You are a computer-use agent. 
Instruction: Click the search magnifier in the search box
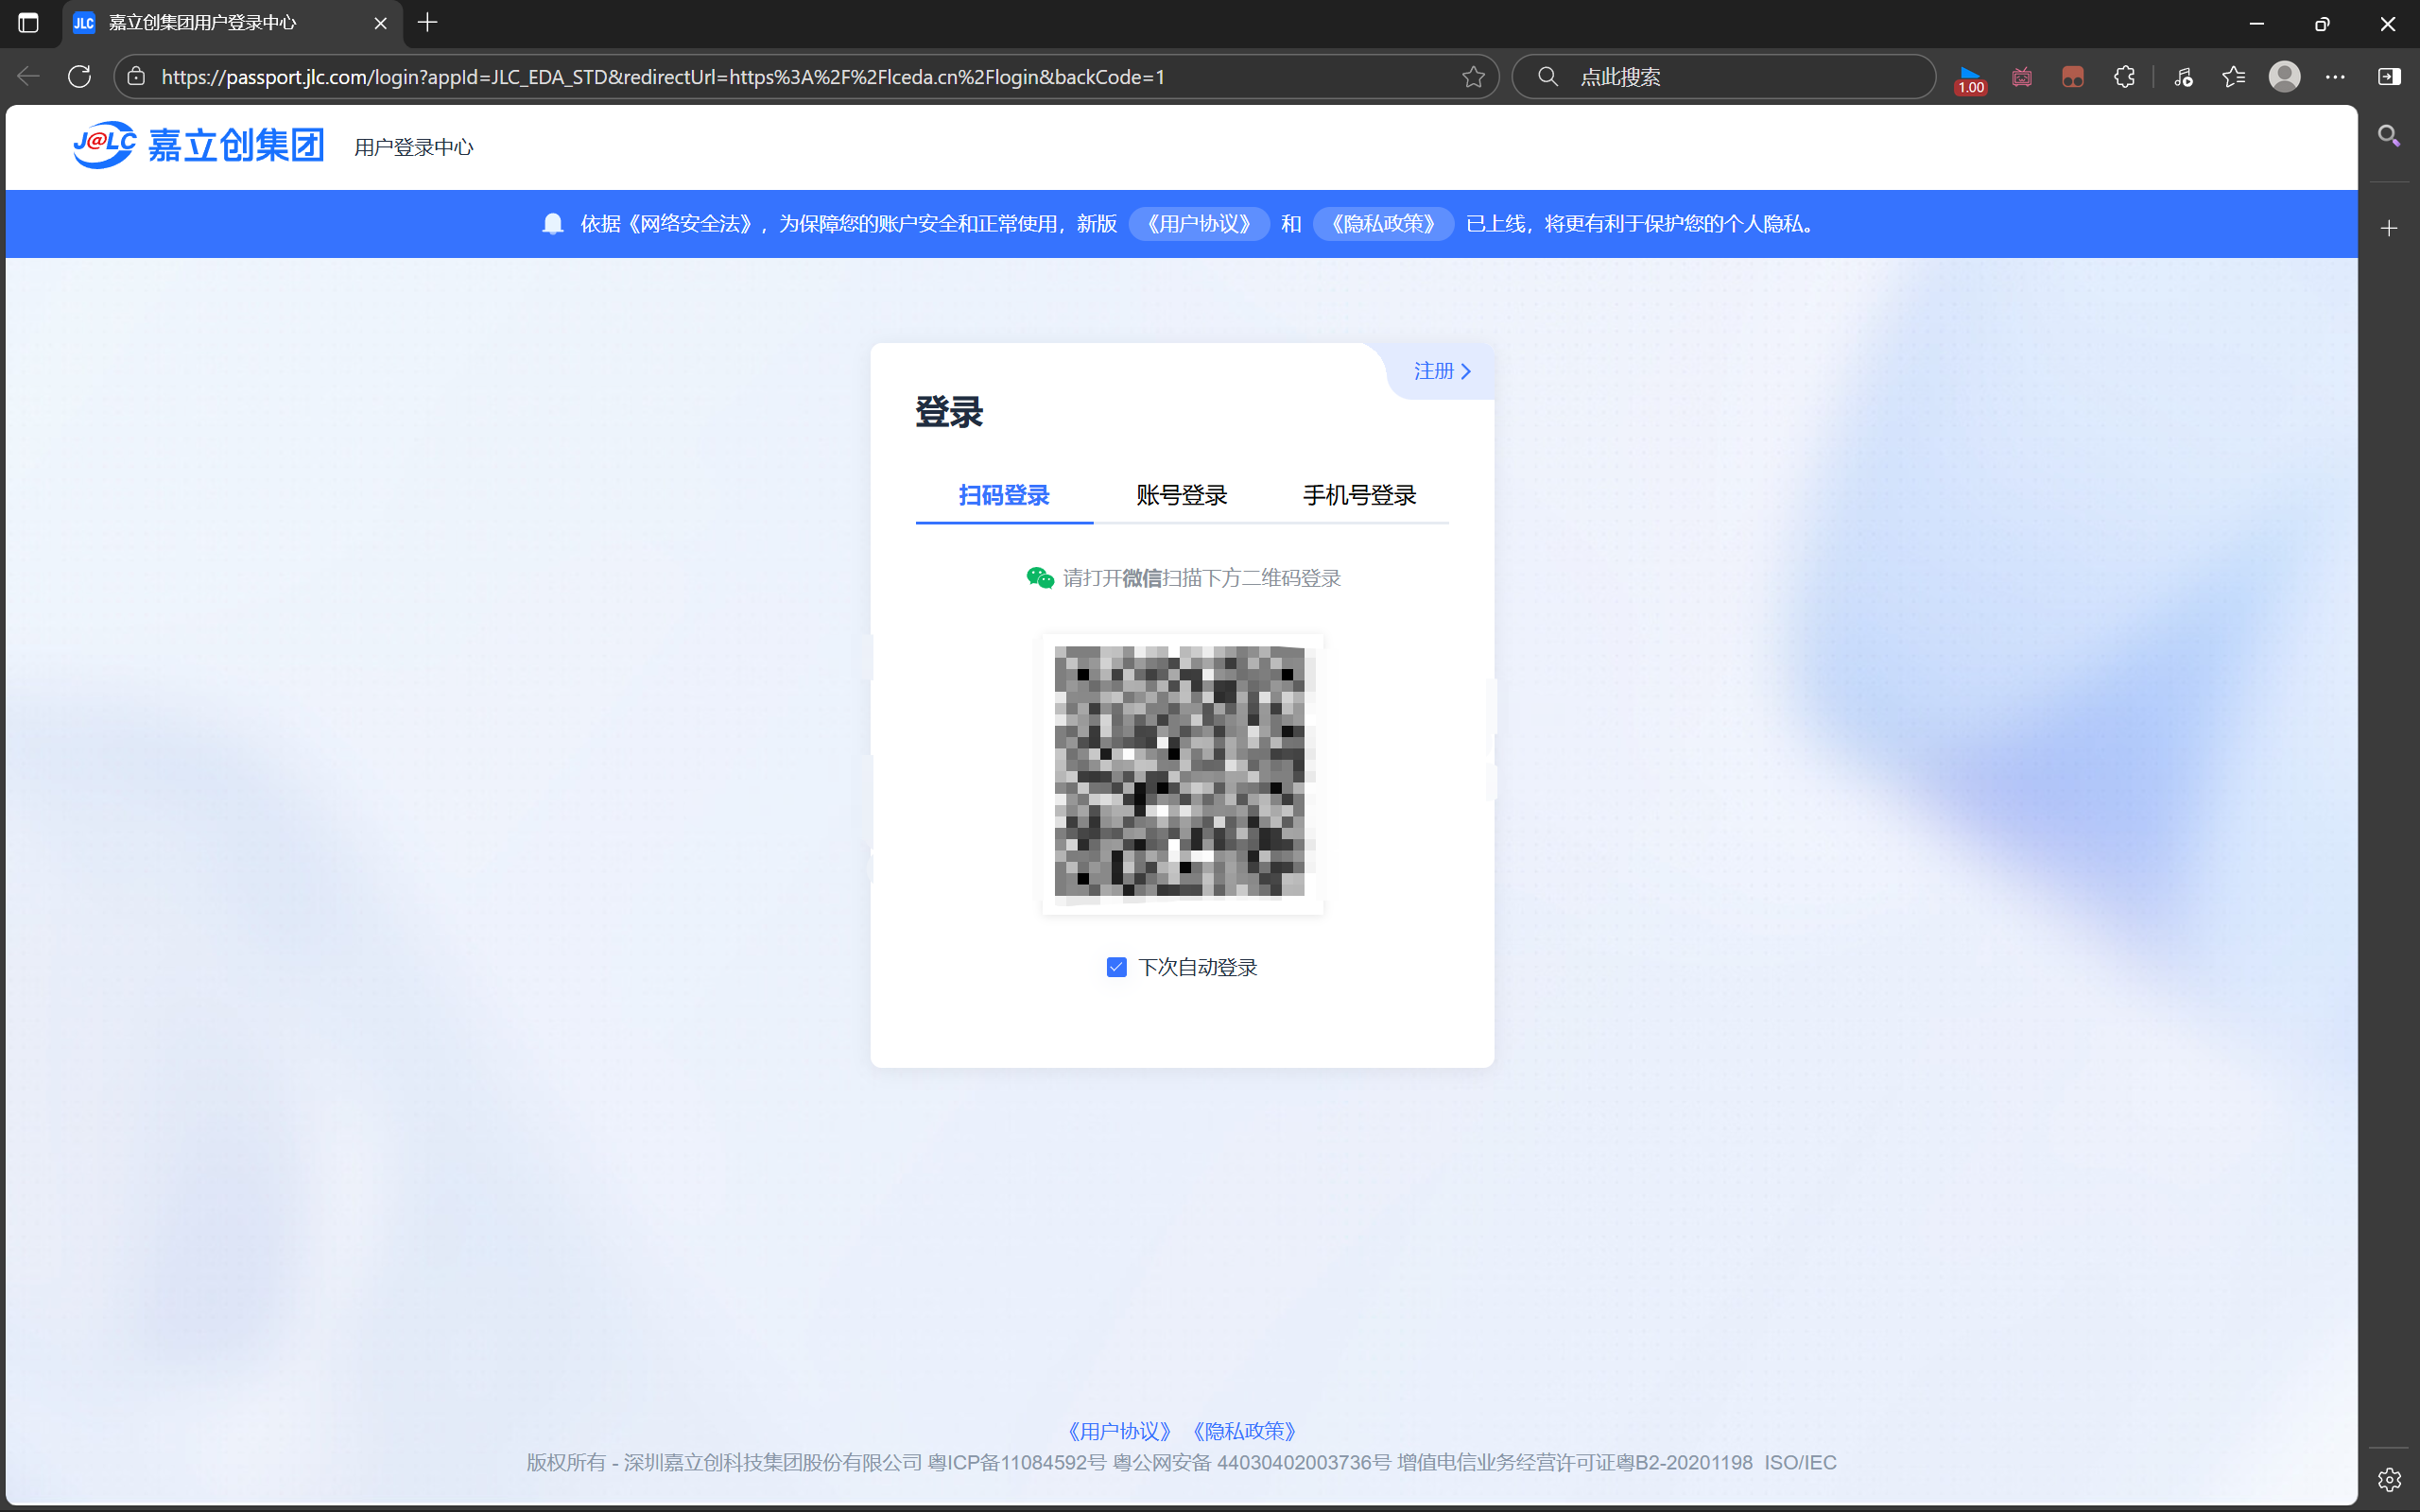click(1547, 76)
